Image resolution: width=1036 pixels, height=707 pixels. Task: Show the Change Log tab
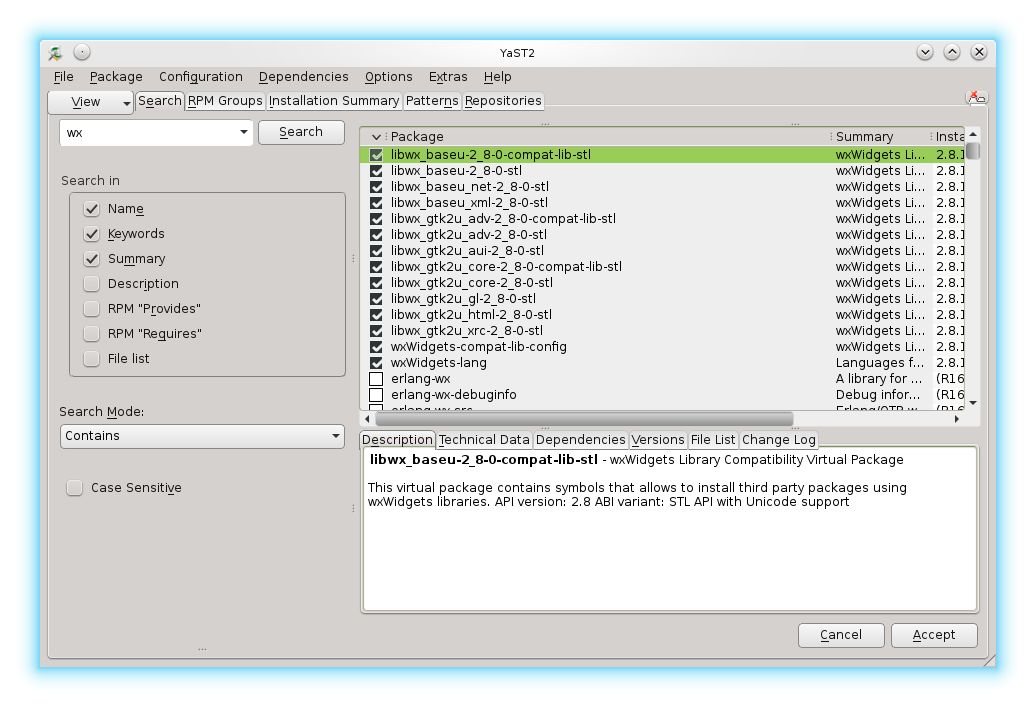[x=778, y=440]
